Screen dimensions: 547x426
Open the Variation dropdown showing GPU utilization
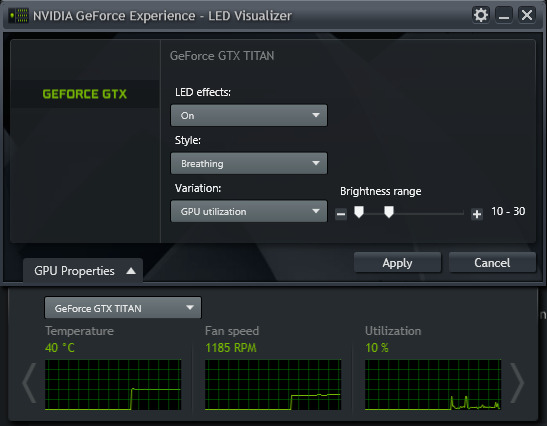(x=249, y=211)
